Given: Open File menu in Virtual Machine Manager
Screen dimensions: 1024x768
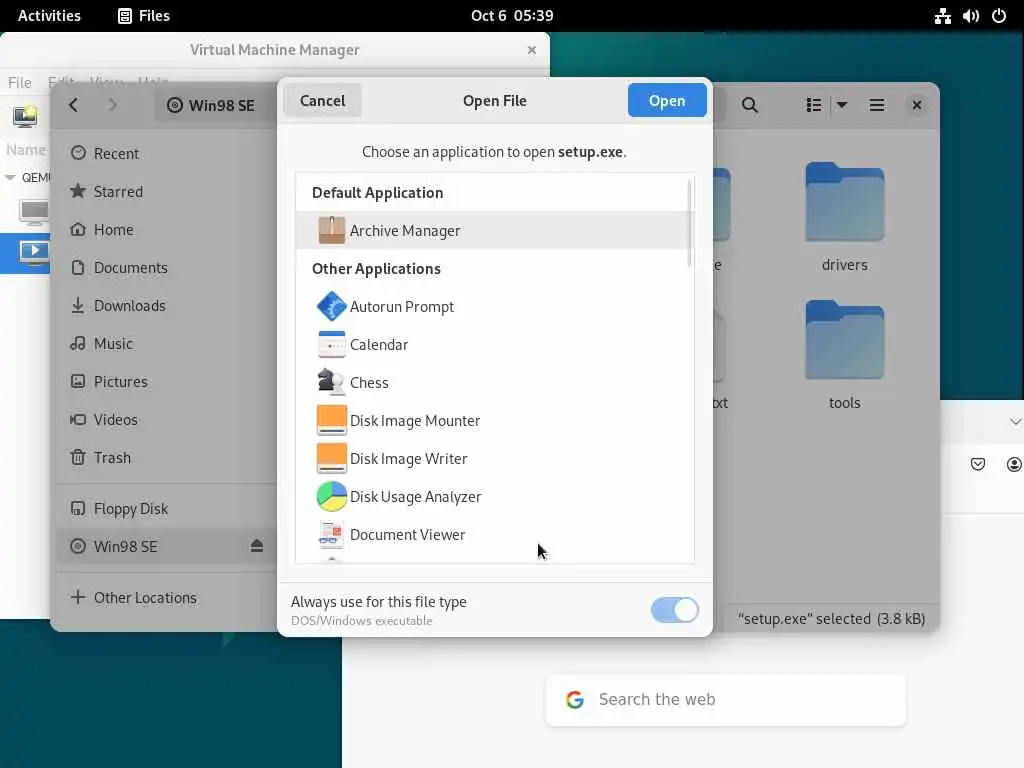Looking at the screenshot, I should click(20, 82).
